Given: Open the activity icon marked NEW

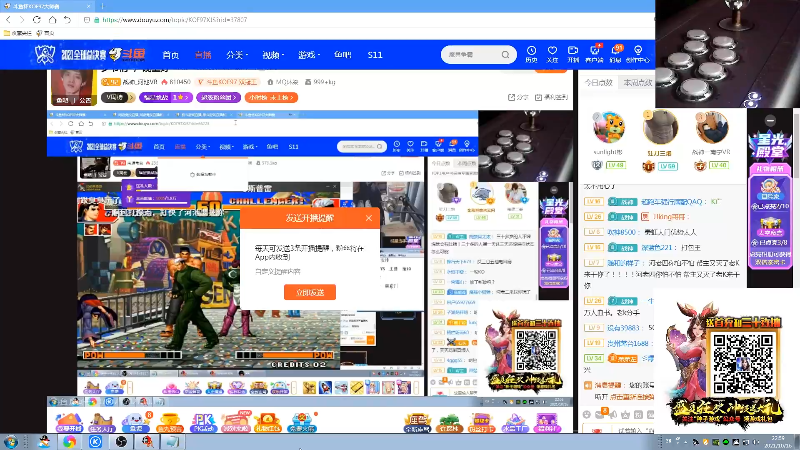Looking at the screenshot, I should [236, 421].
